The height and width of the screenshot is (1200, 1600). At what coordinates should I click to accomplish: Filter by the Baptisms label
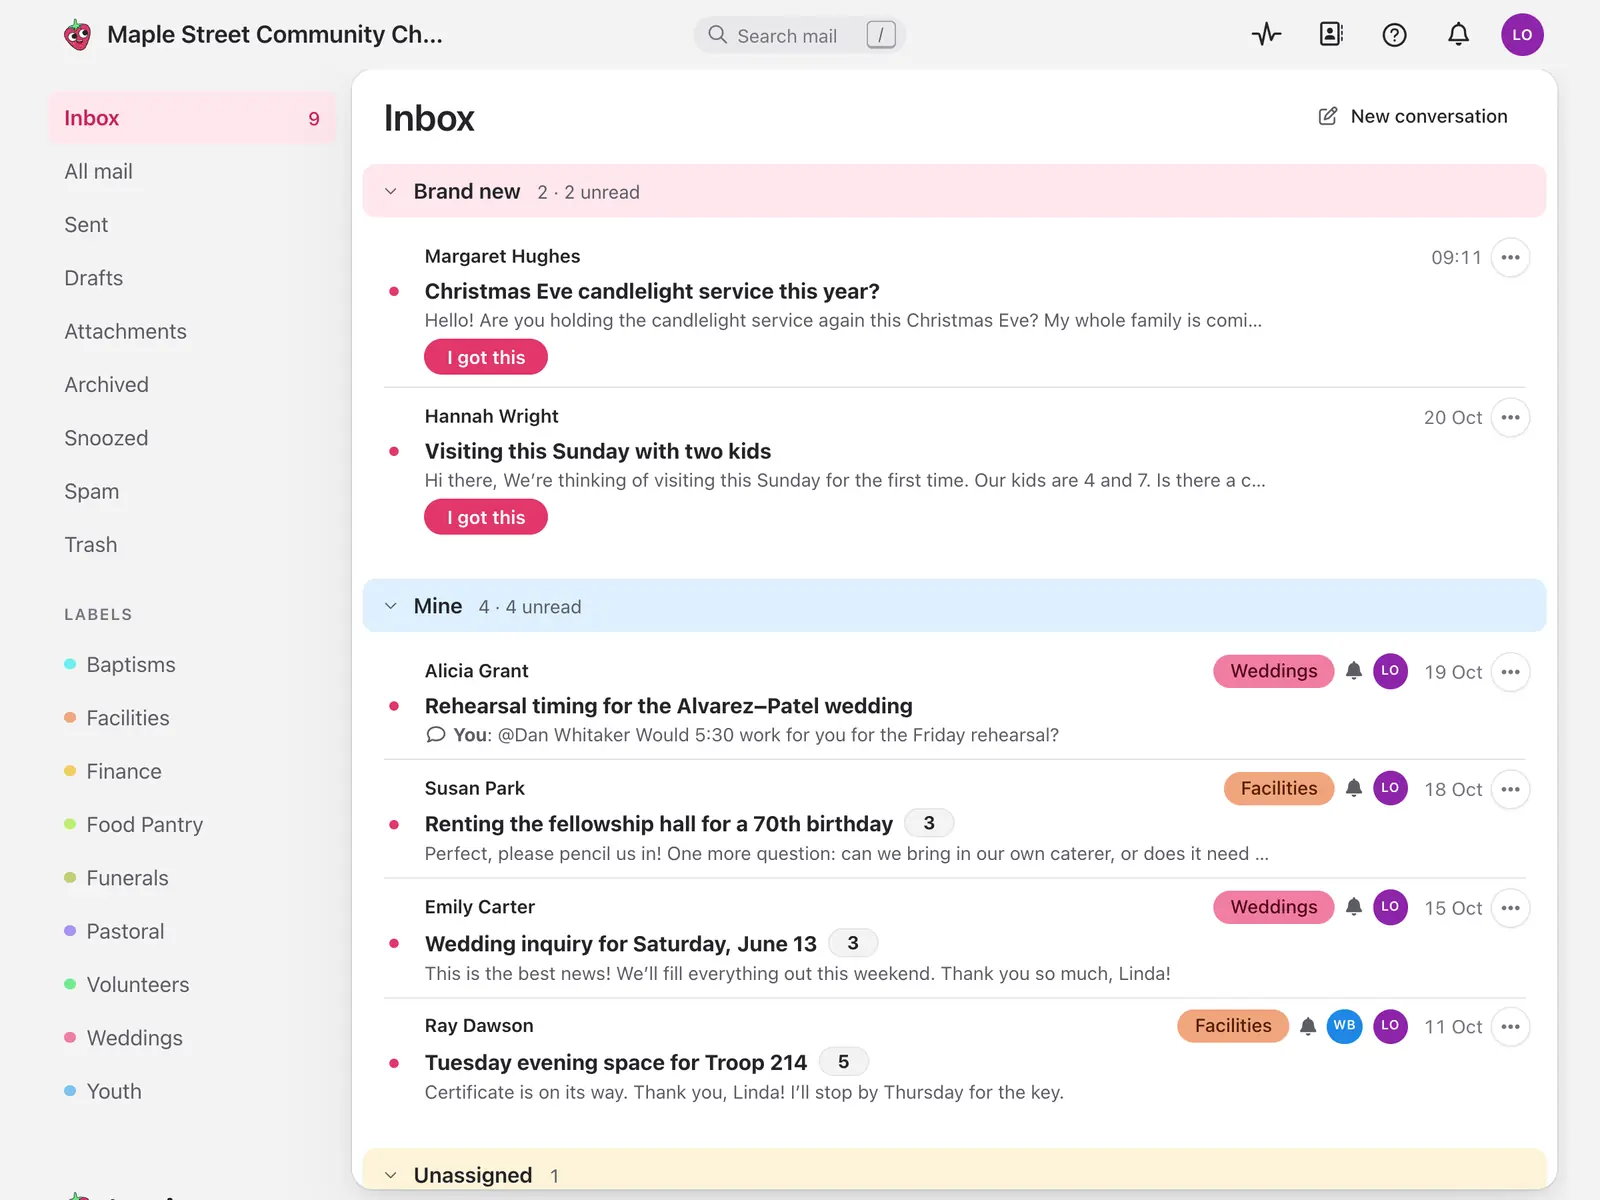point(120,665)
